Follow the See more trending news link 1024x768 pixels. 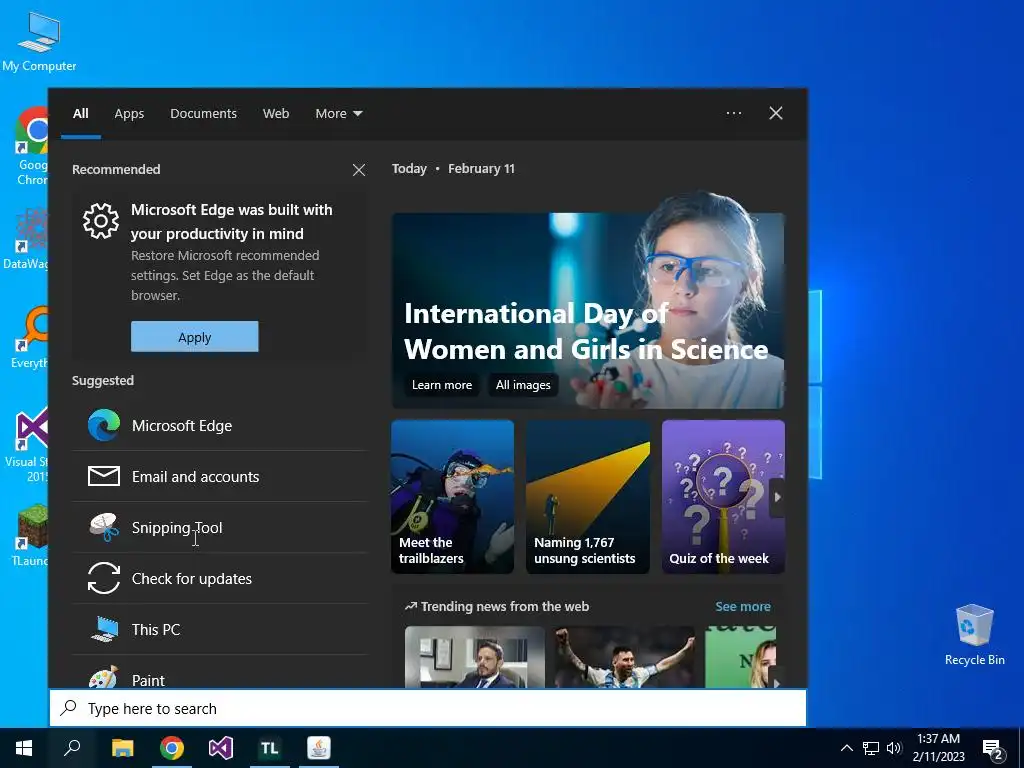pos(743,607)
